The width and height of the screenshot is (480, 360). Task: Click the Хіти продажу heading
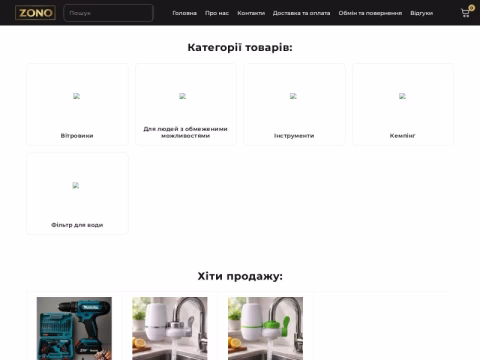click(x=240, y=276)
